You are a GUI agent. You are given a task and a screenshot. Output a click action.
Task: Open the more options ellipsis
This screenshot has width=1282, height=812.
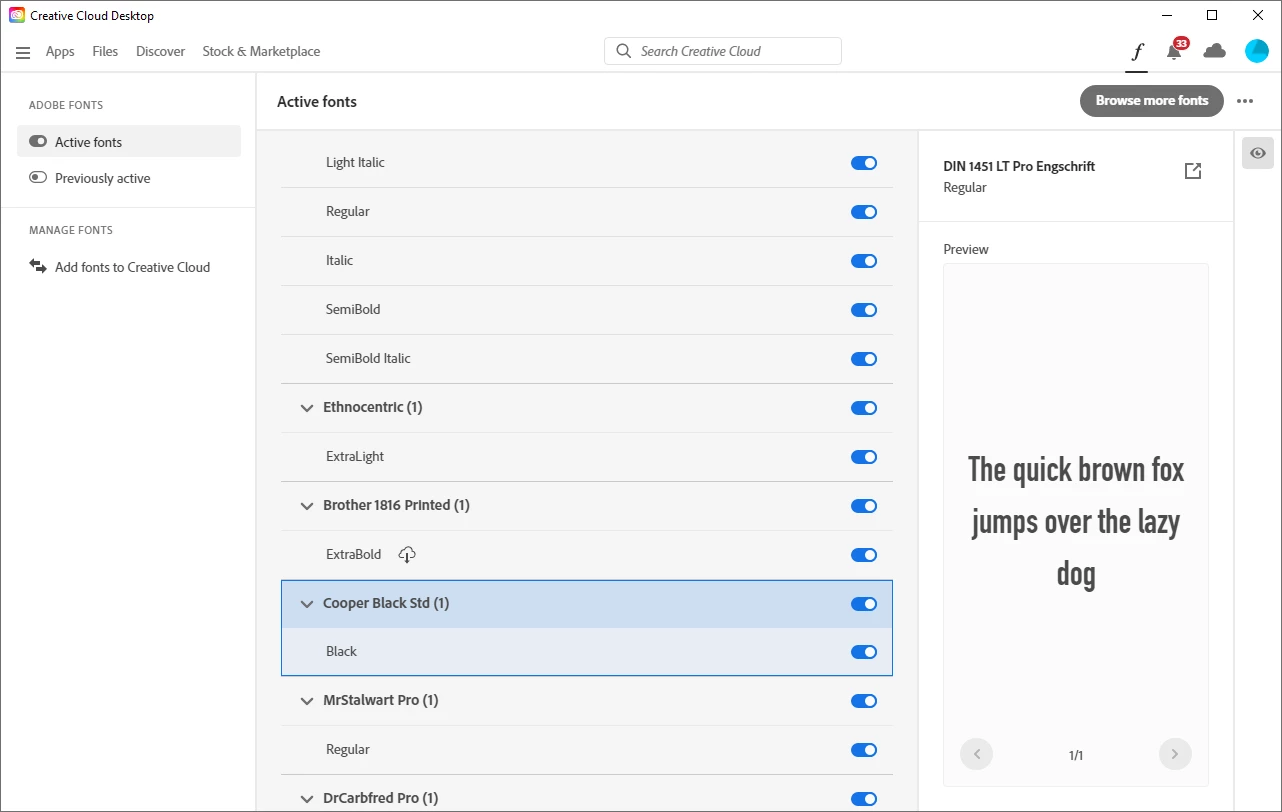click(x=1245, y=101)
